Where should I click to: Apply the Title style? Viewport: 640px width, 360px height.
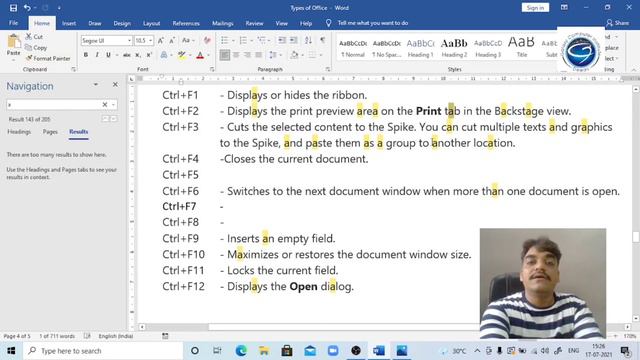(x=521, y=48)
